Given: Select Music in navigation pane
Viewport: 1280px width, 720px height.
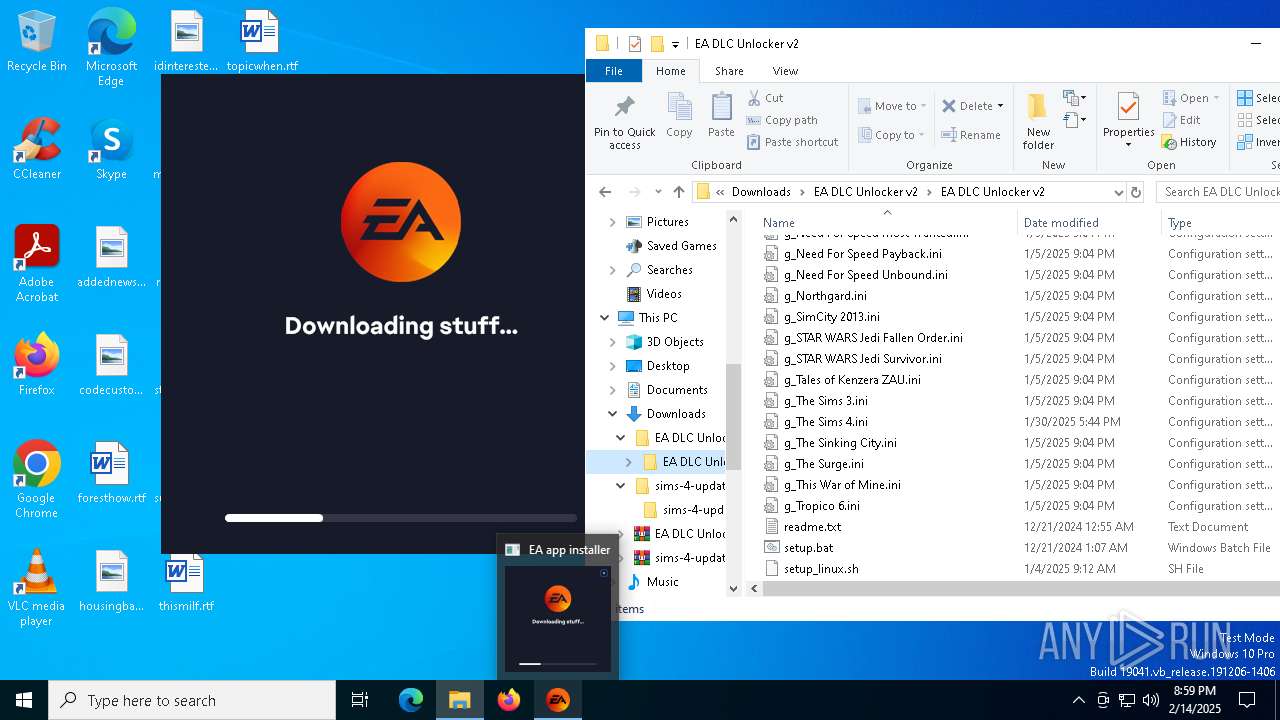Looking at the screenshot, I should click(661, 582).
